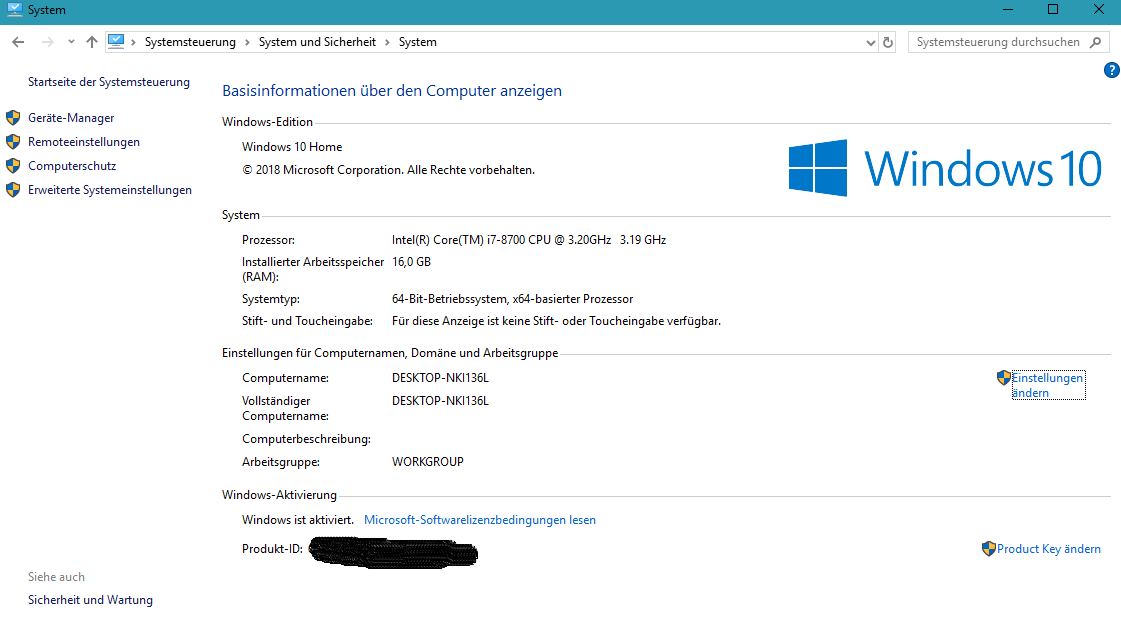
Task: Refresh the page with refresh icon
Action: click(x=888, y=42)
